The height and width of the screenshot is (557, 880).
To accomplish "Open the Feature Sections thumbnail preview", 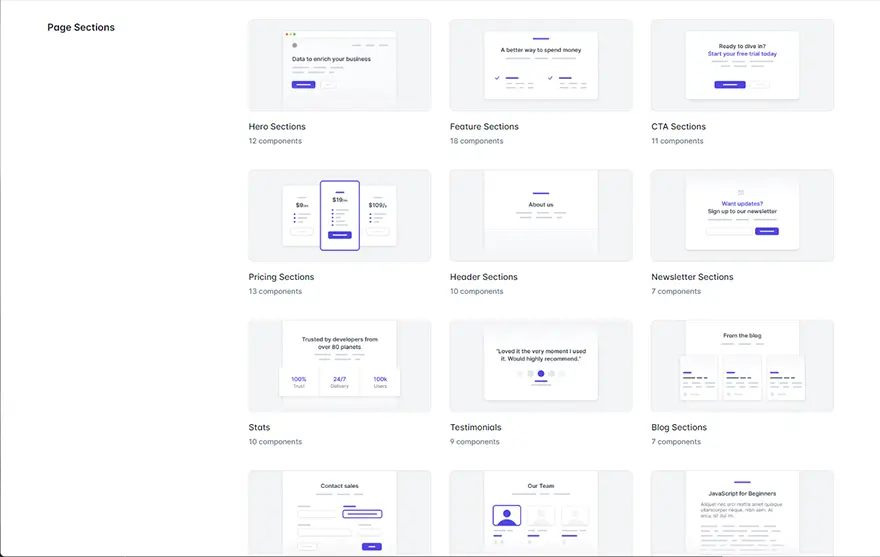I will coord(541,66).
